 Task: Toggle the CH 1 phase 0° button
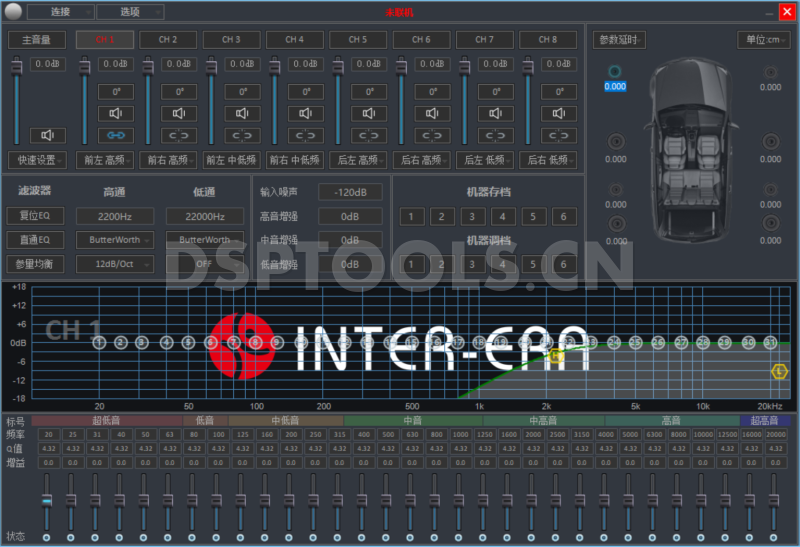coord(116,92)
